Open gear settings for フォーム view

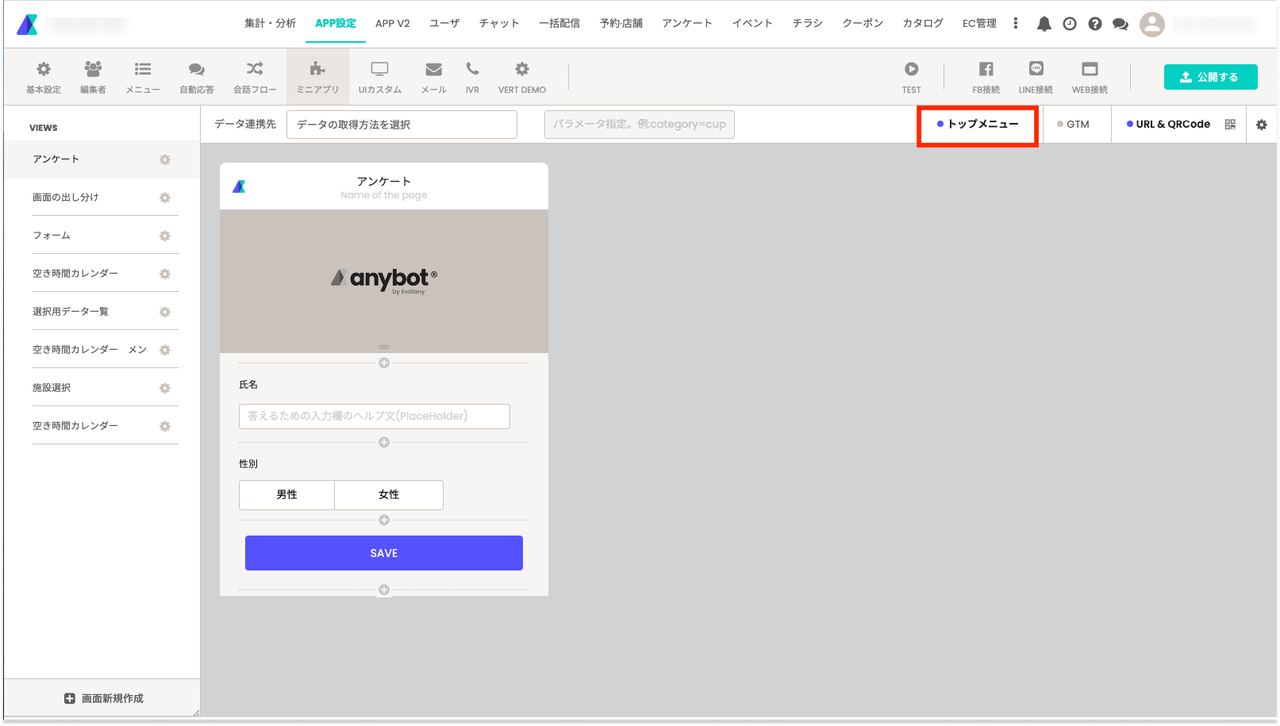(165, 236)
